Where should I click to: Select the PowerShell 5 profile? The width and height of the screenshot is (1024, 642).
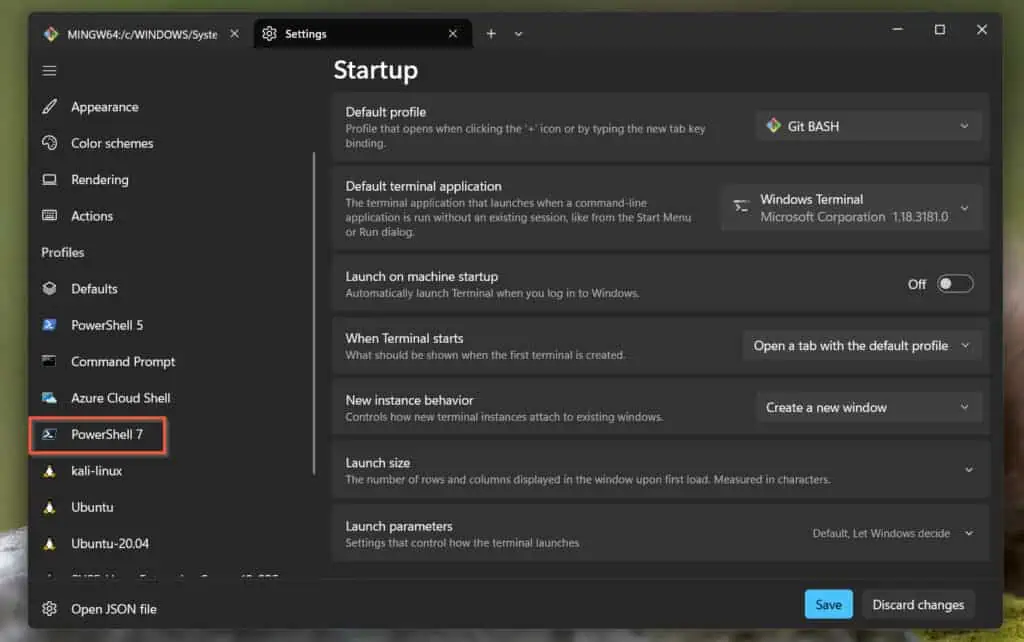(106, 325)
